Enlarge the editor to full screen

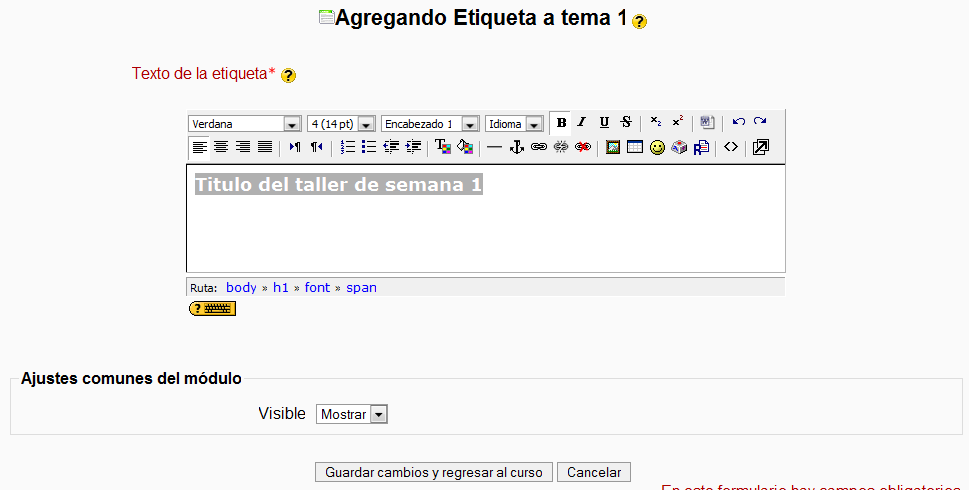(761, 147)
